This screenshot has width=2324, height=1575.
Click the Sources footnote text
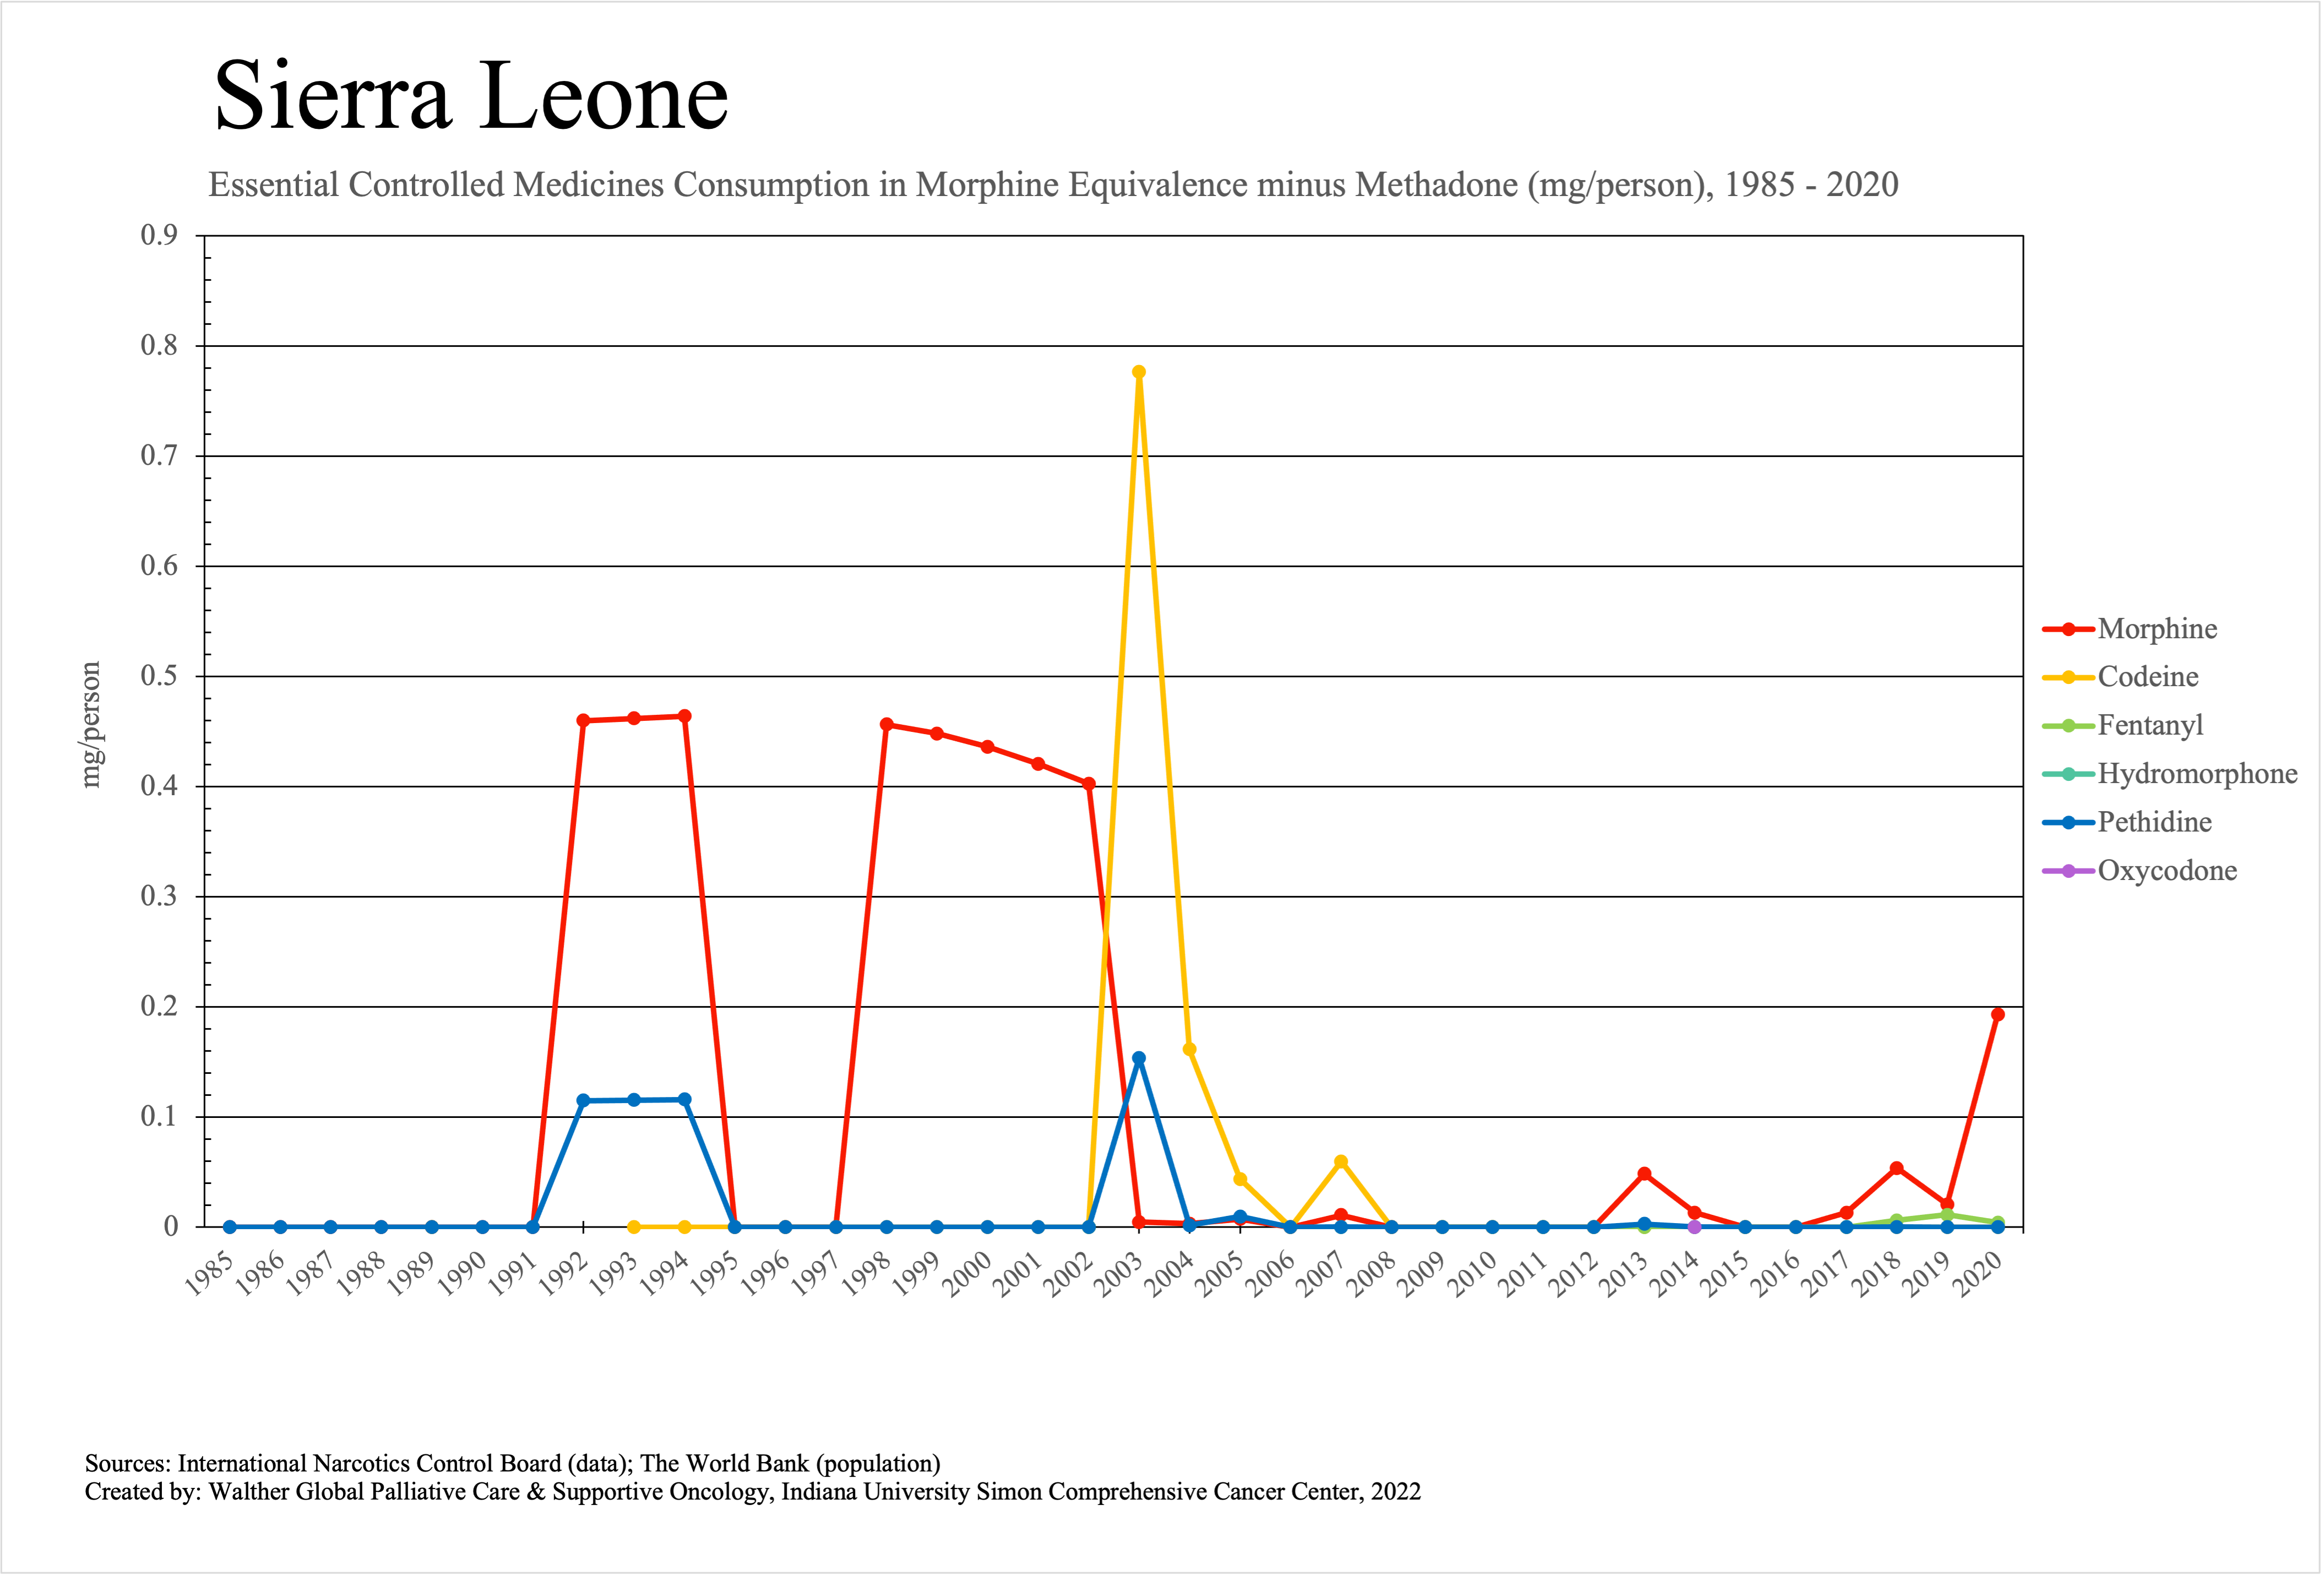click(512, 1463)
